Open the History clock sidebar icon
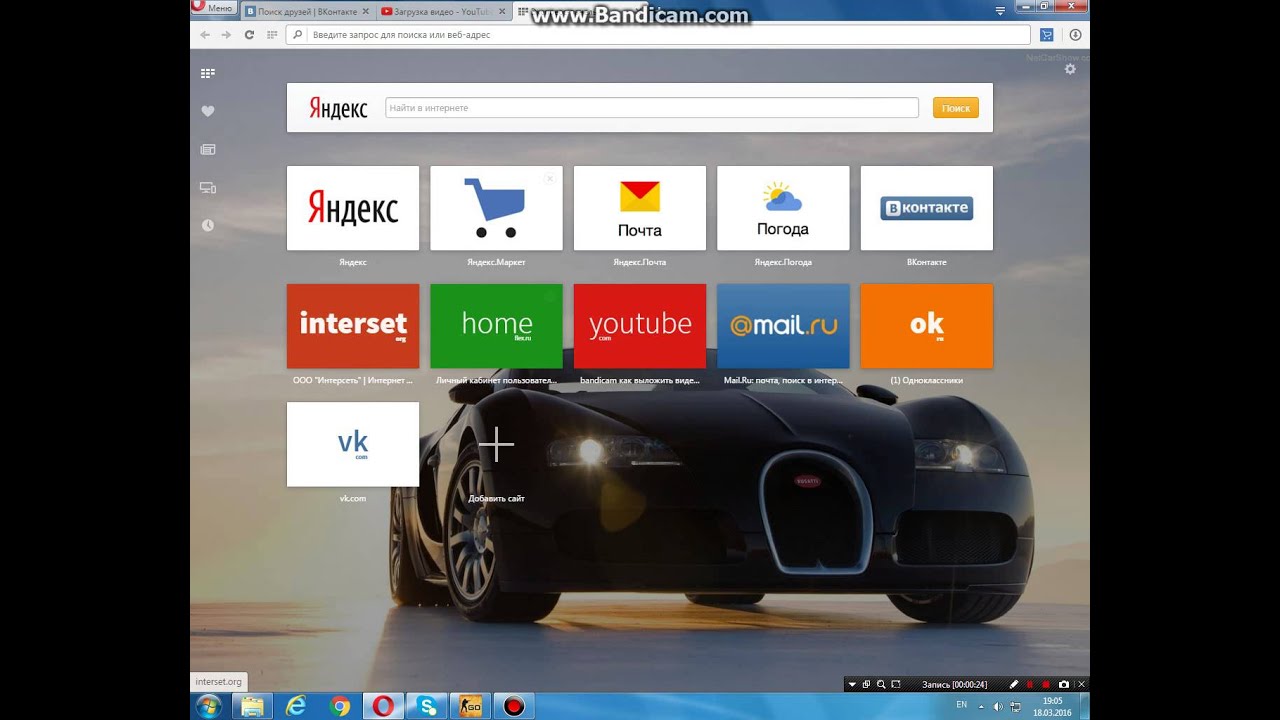The height and width of the screenshot is (720, 1280). tap(208, 225)
